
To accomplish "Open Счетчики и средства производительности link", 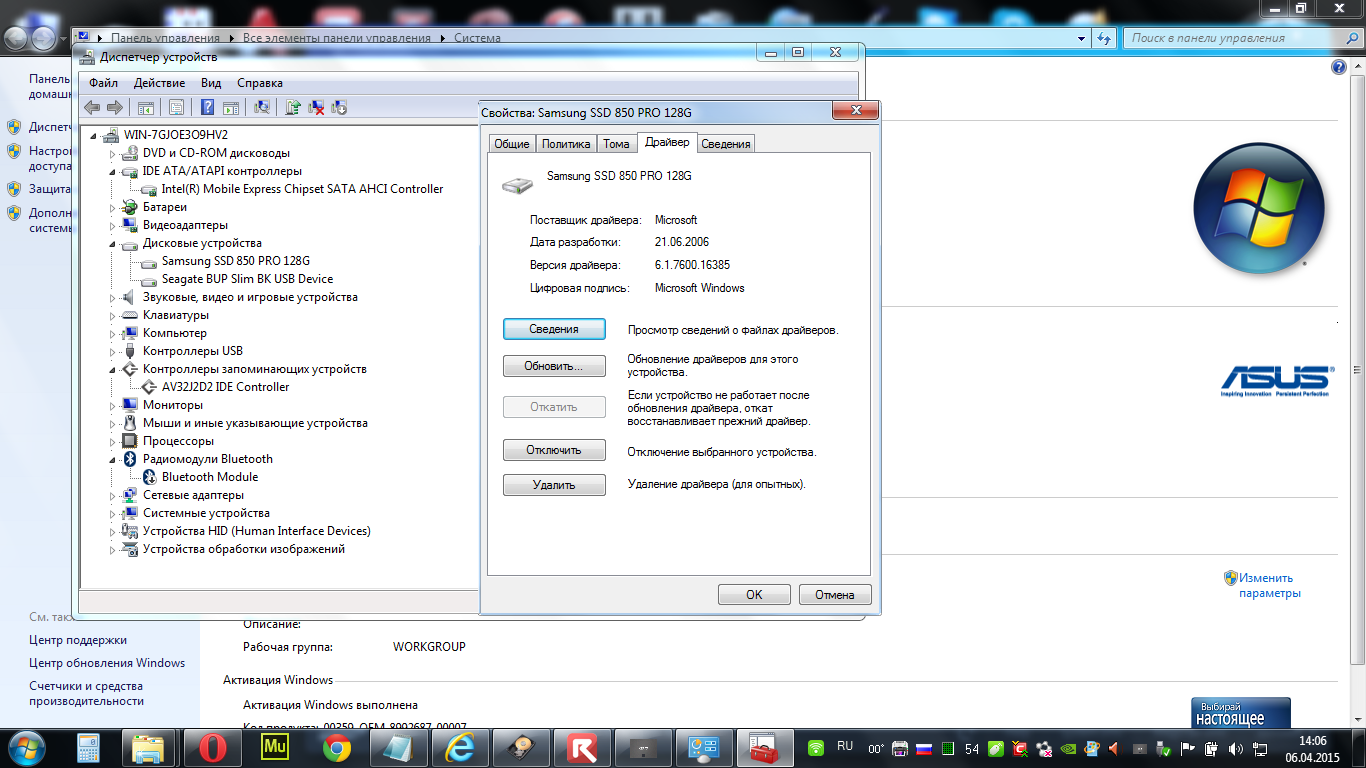I will tap(86, 694).
